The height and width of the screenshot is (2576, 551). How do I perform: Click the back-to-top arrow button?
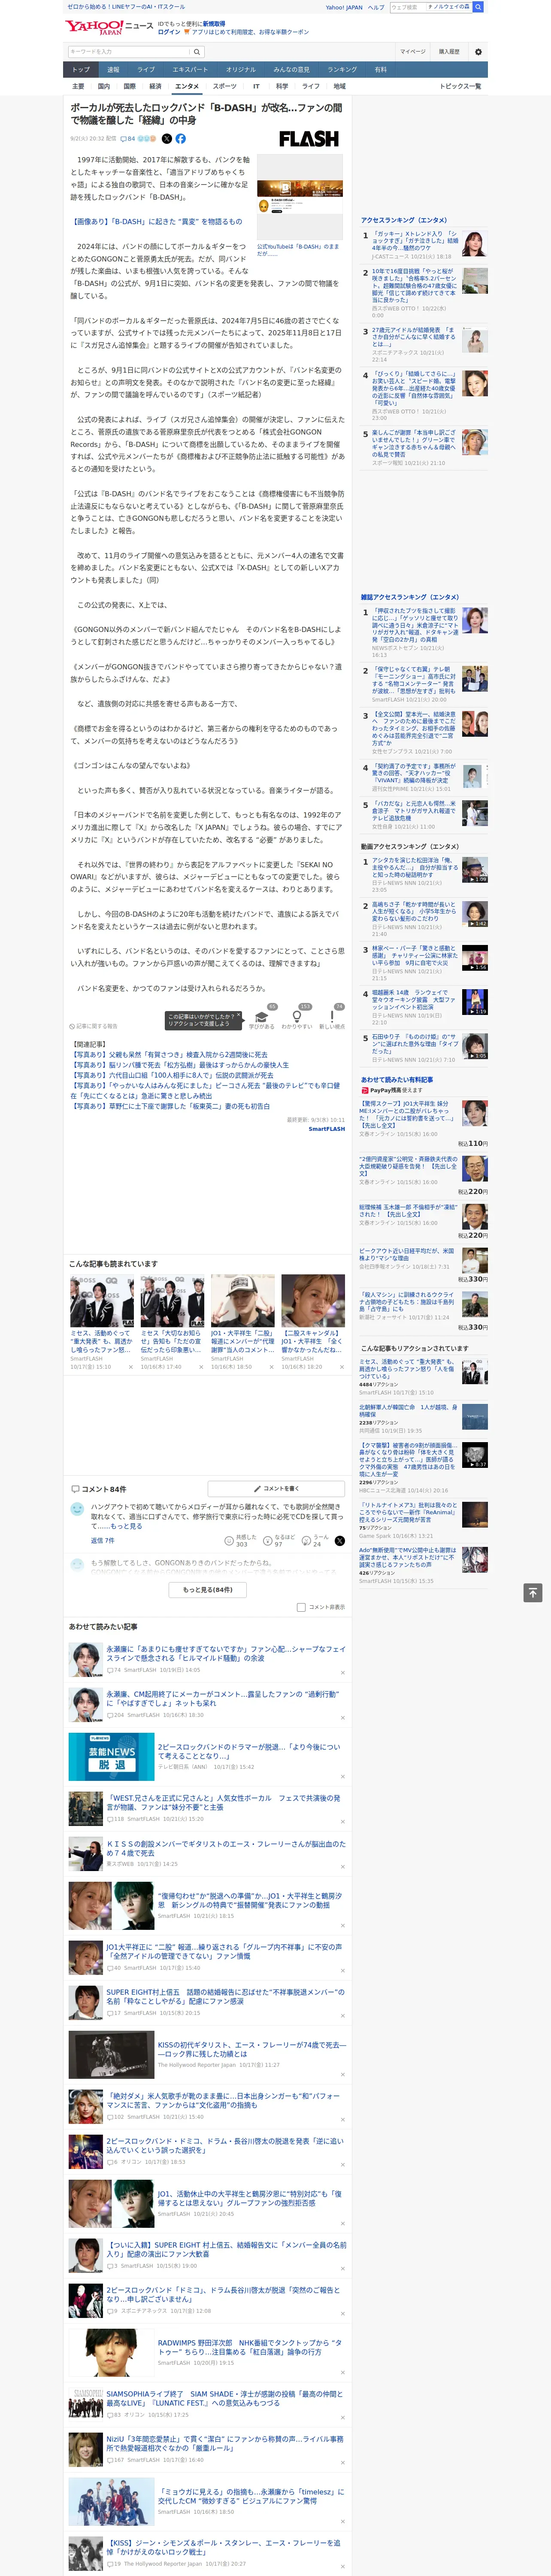(x=533, y=1592)
